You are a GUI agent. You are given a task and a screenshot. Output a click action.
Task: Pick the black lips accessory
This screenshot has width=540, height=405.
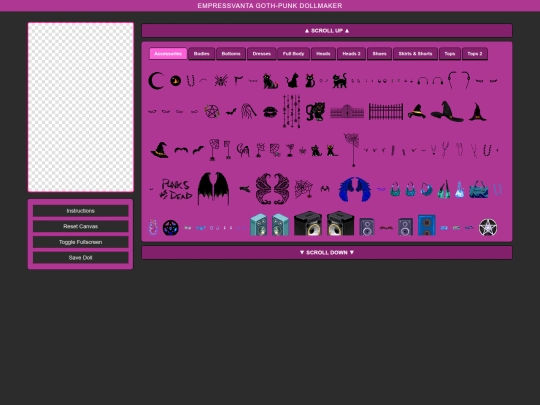pos(270,112)
